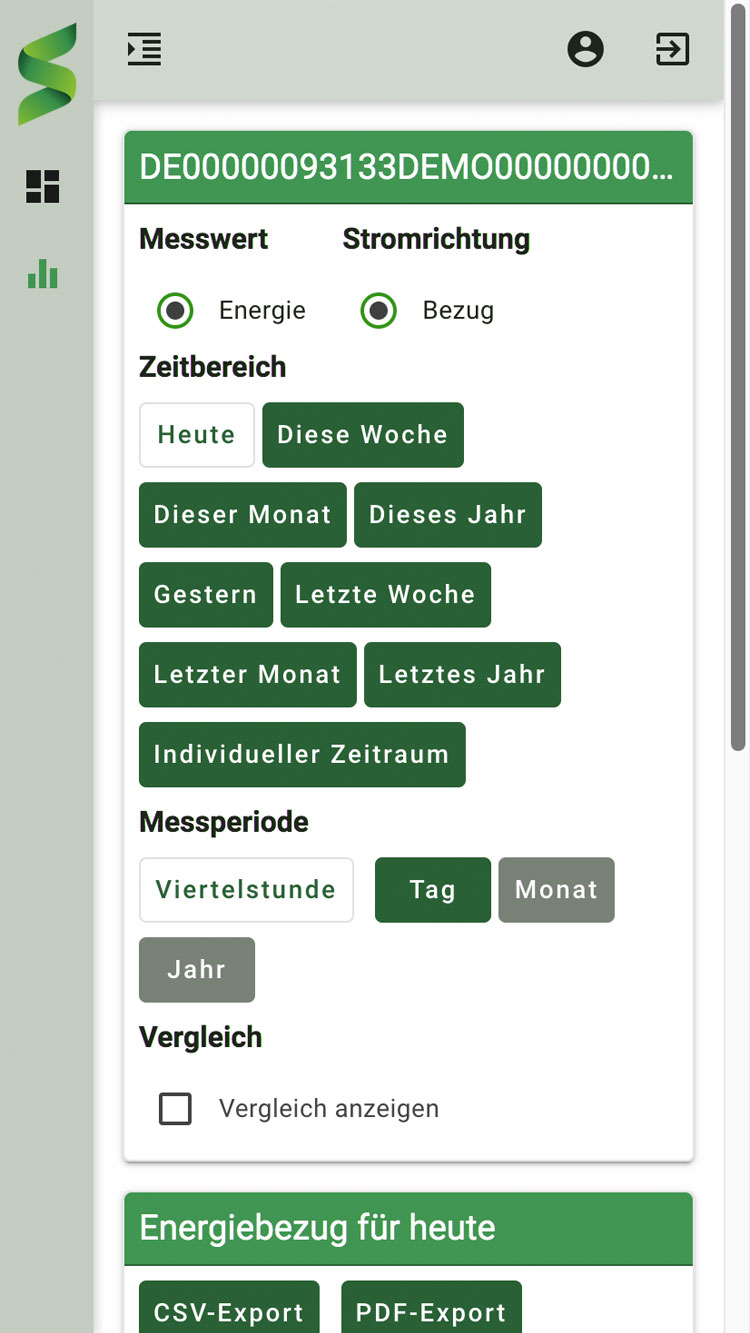This screenshot has width=750, height=1333.
Task: Click the logout icon in header
Action: [673, 49]
